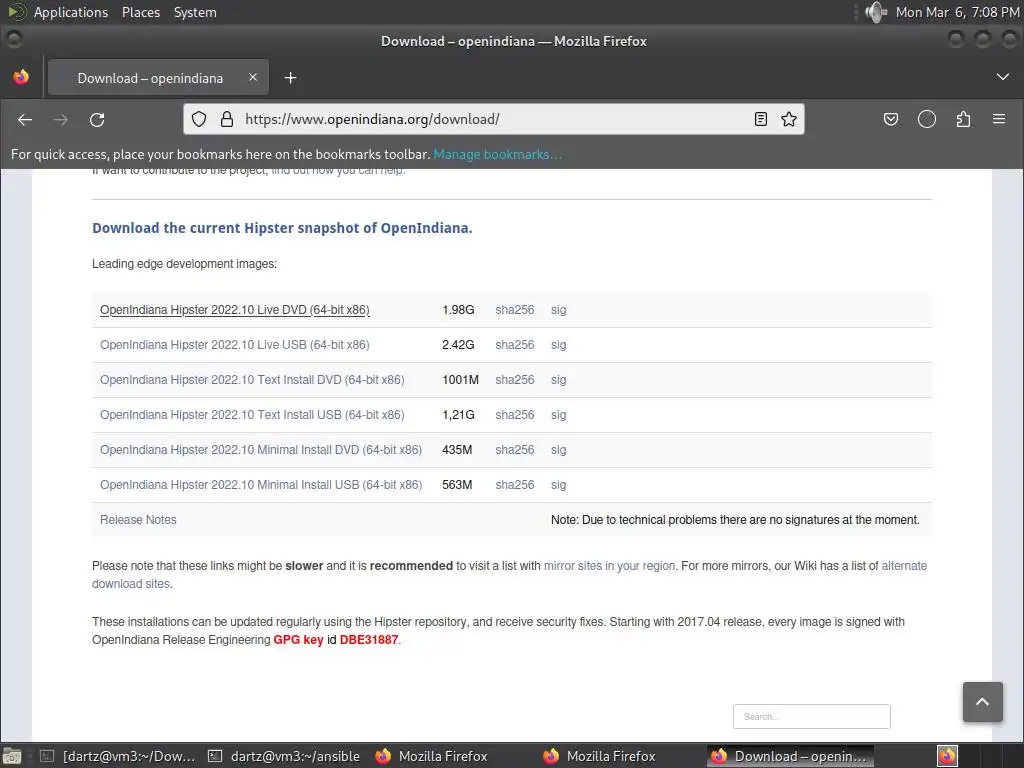Open the Places menu
Viewport: 1024px width, 768px height.
[x=140, y=12]
